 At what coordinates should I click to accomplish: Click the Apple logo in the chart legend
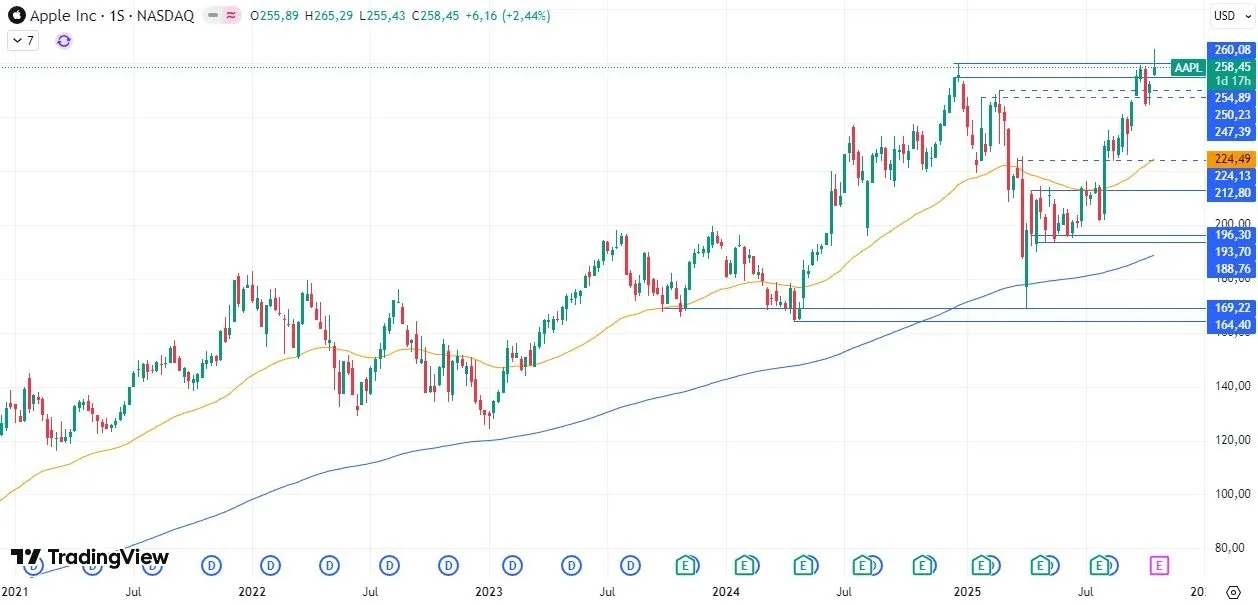pos(18,16)
